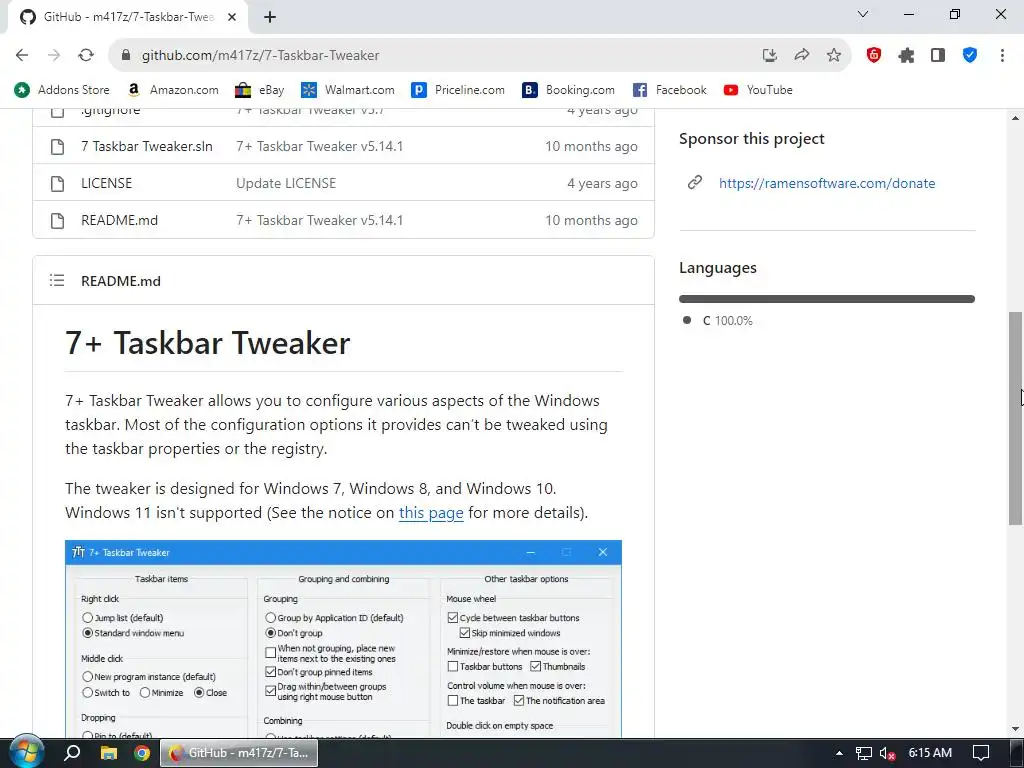1024x768 pixels.
Task: Click the 6:15 AM clock
Action: tap(930, 753)
